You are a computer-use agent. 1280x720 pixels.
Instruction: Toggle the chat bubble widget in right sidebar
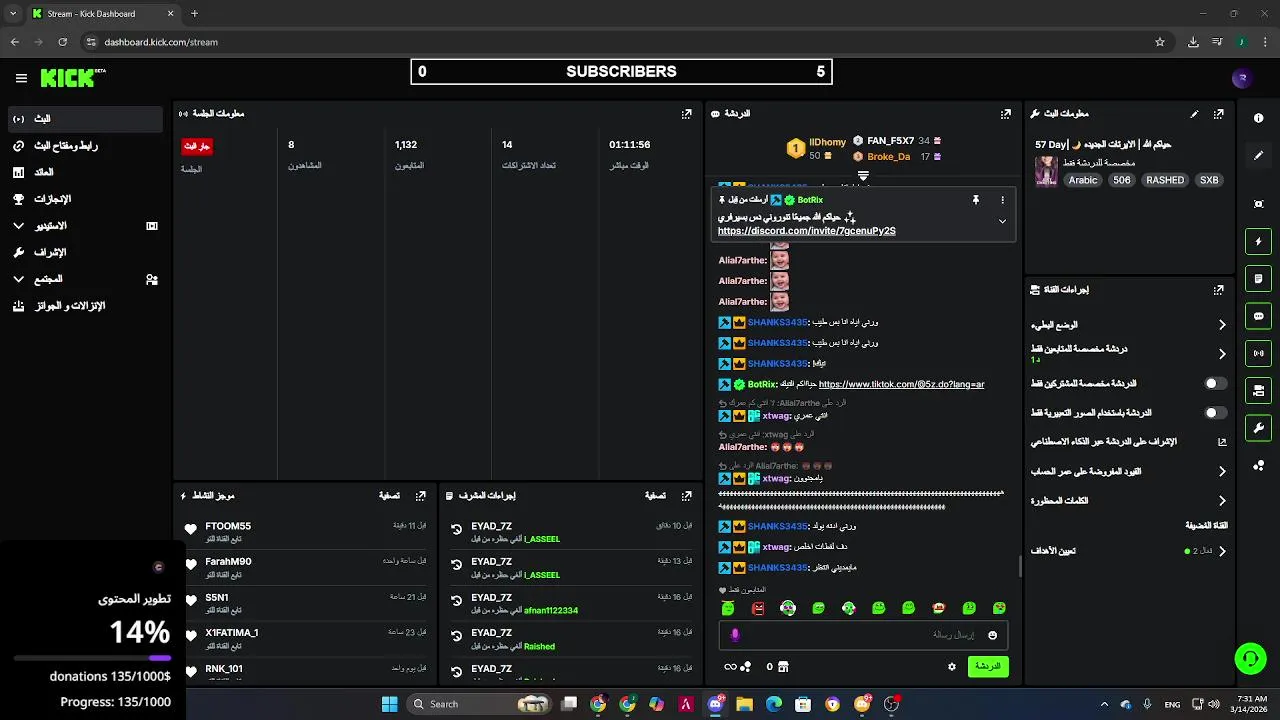(1258, 316)
